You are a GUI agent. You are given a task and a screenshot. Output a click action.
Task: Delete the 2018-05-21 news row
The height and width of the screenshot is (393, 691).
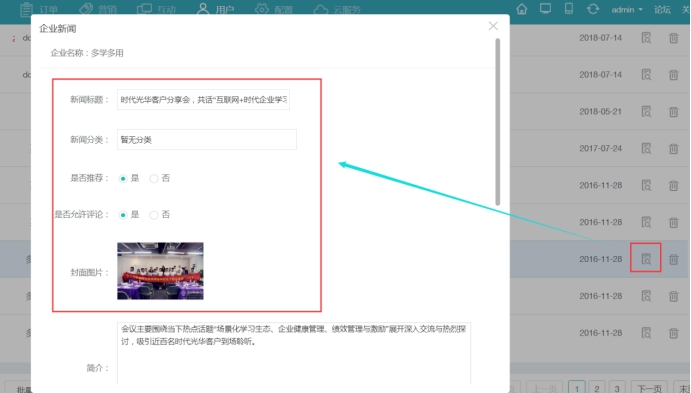click(x=673, y=111)
